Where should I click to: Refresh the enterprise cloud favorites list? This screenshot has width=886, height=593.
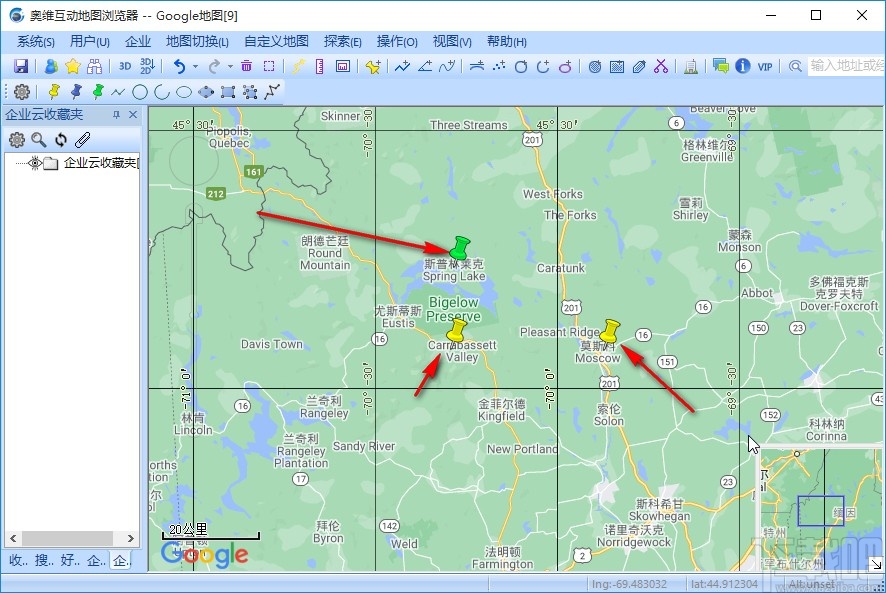click(60, 139)
